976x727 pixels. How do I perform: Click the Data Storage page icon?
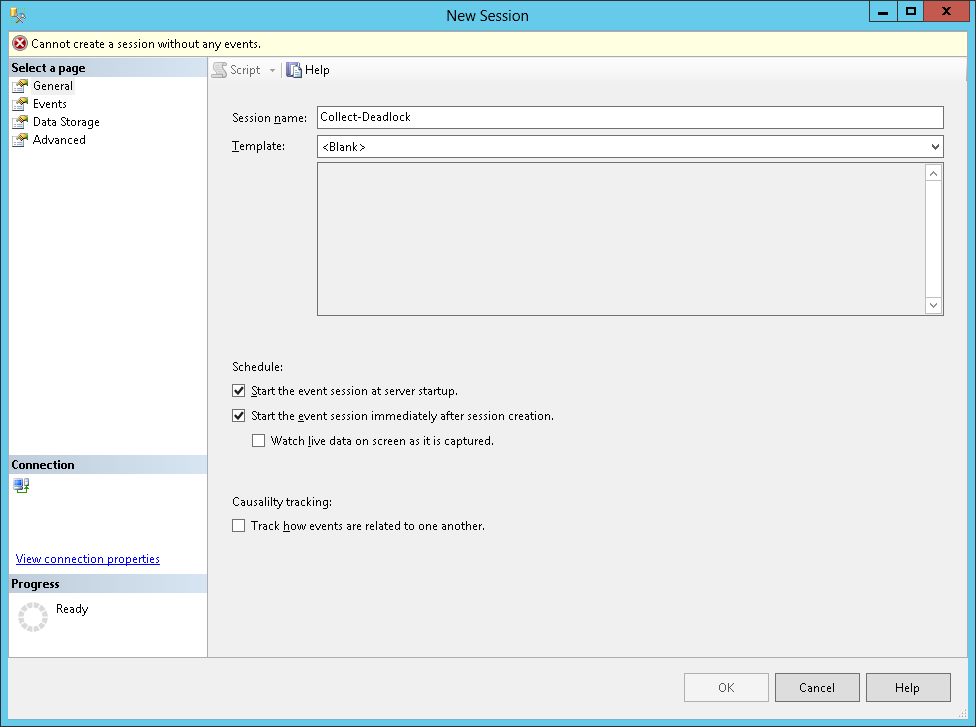(x=20, y=122)
